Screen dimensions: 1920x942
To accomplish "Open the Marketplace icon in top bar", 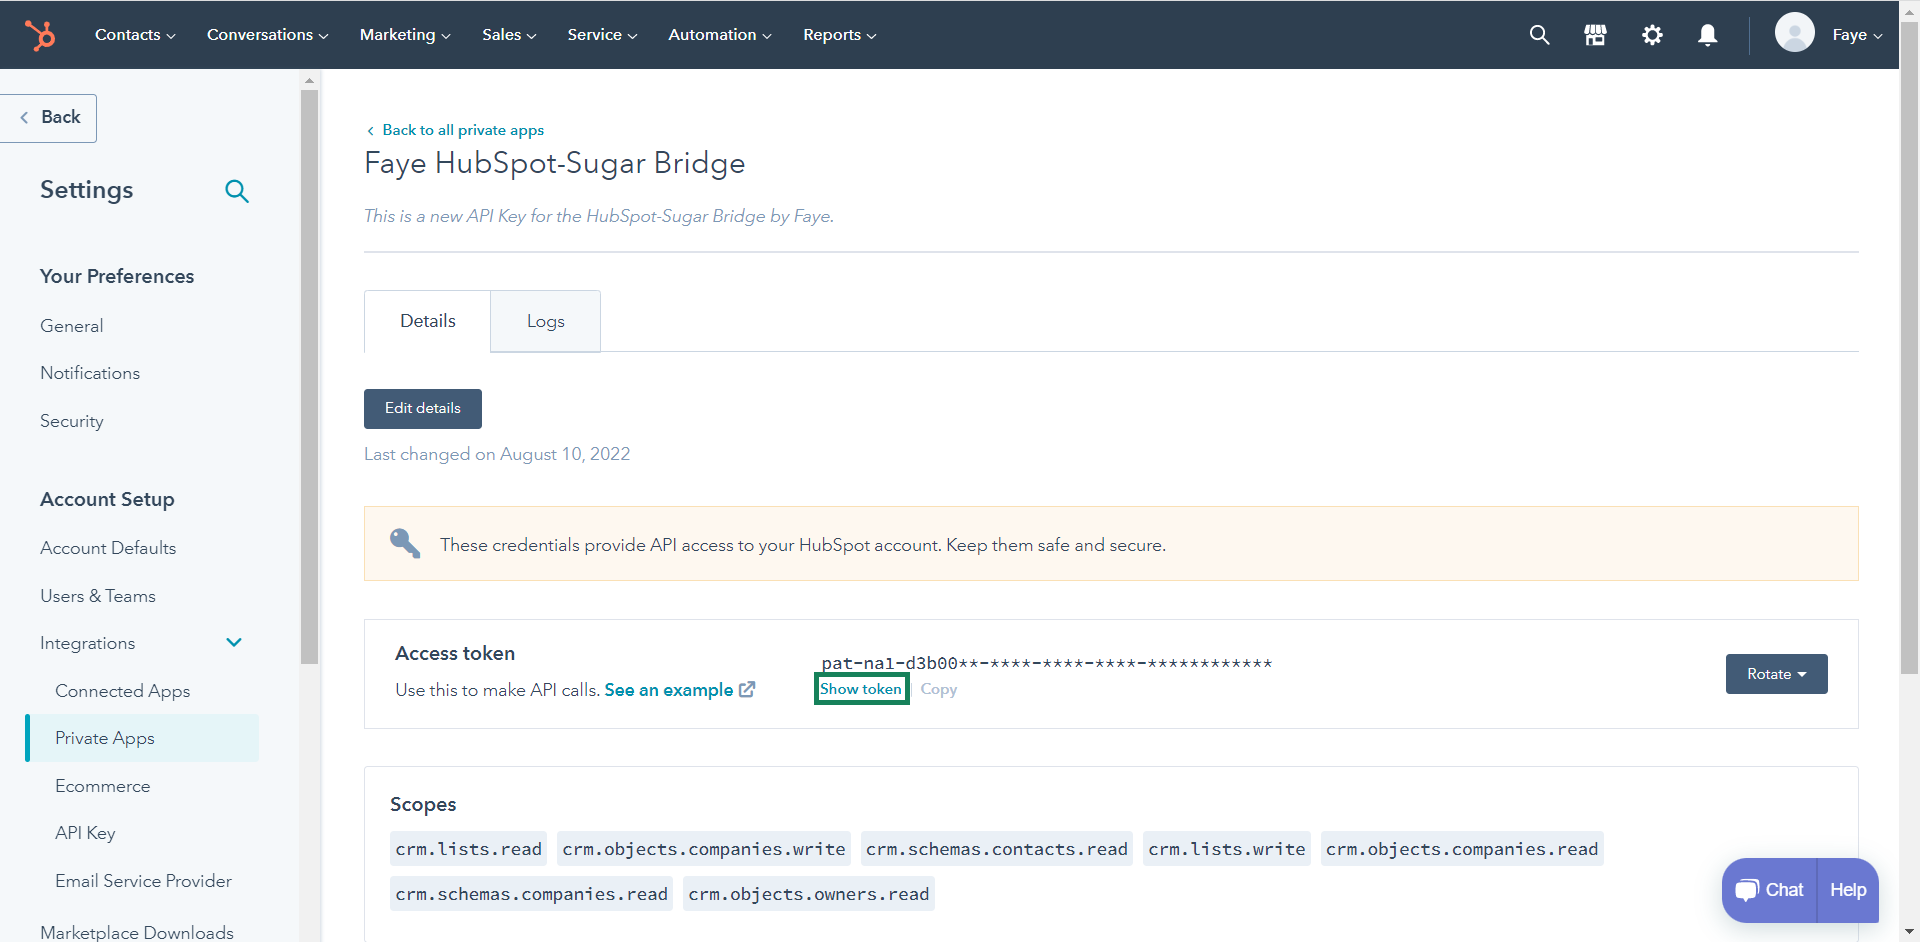I will click(x=1595, y=35).
